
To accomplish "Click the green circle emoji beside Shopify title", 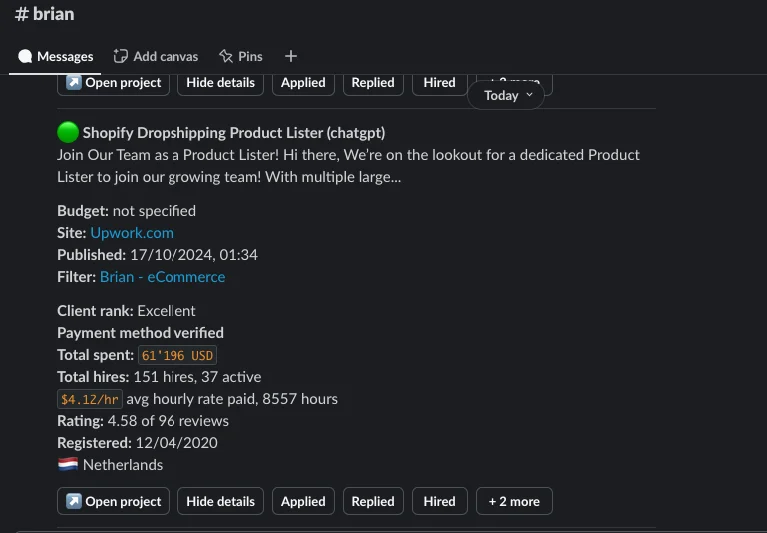I will [68, 132].
